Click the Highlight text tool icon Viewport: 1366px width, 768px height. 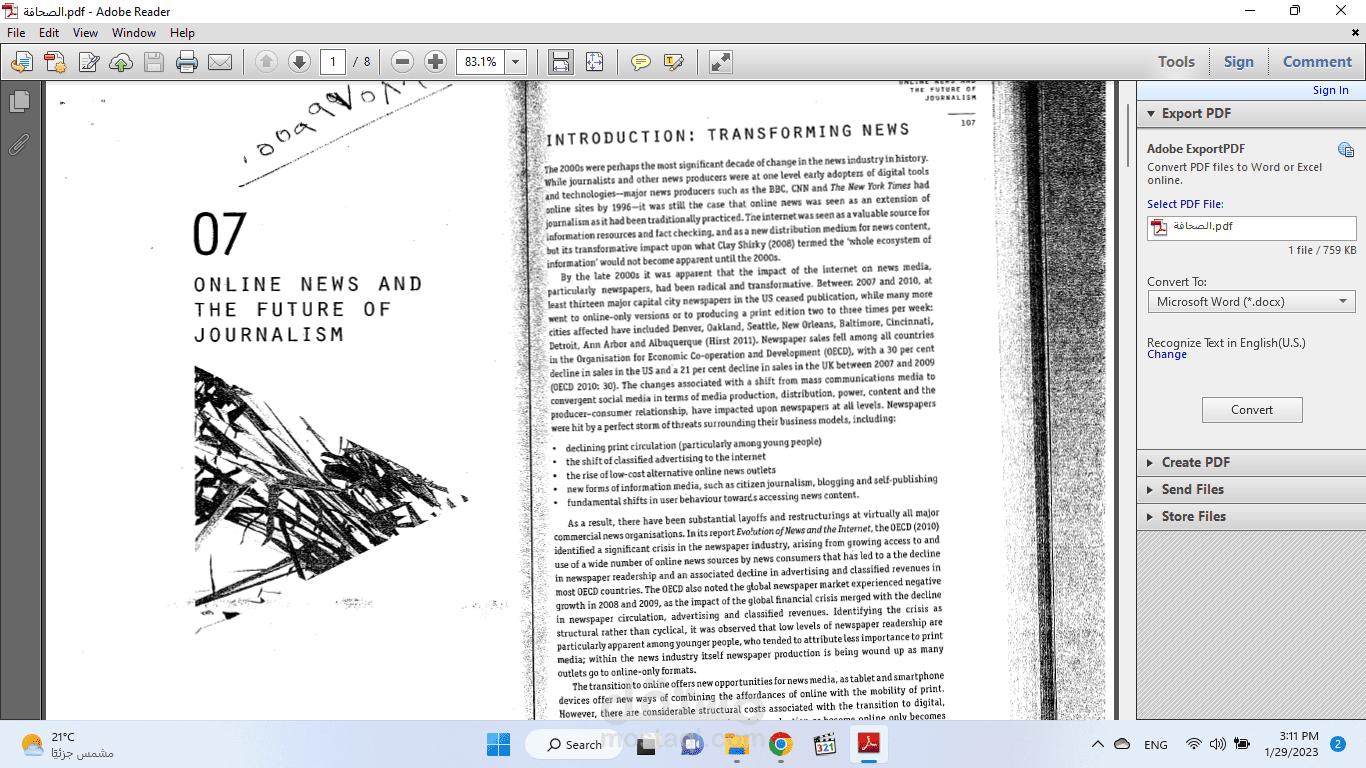point(674,62)
